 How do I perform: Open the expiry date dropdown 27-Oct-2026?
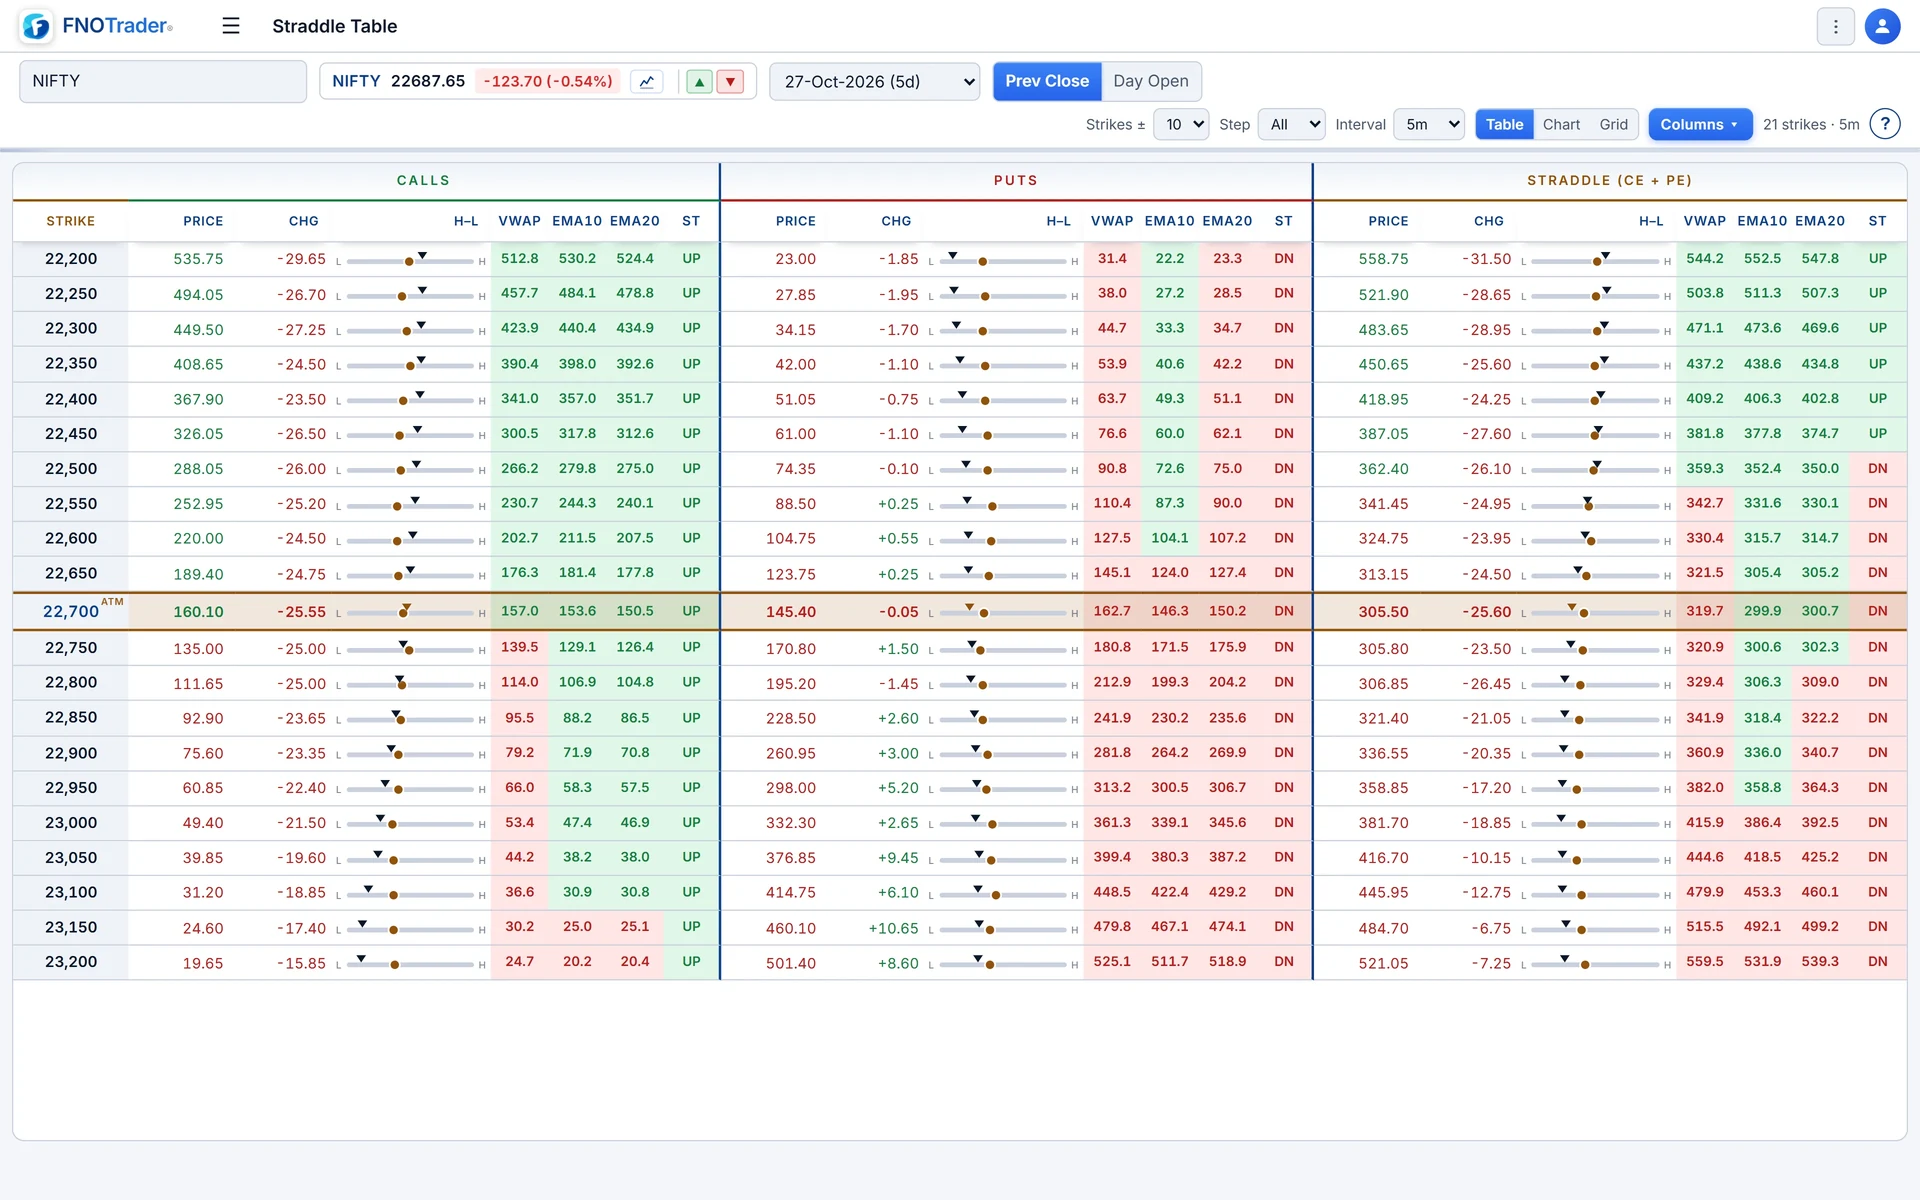point(875,82)
